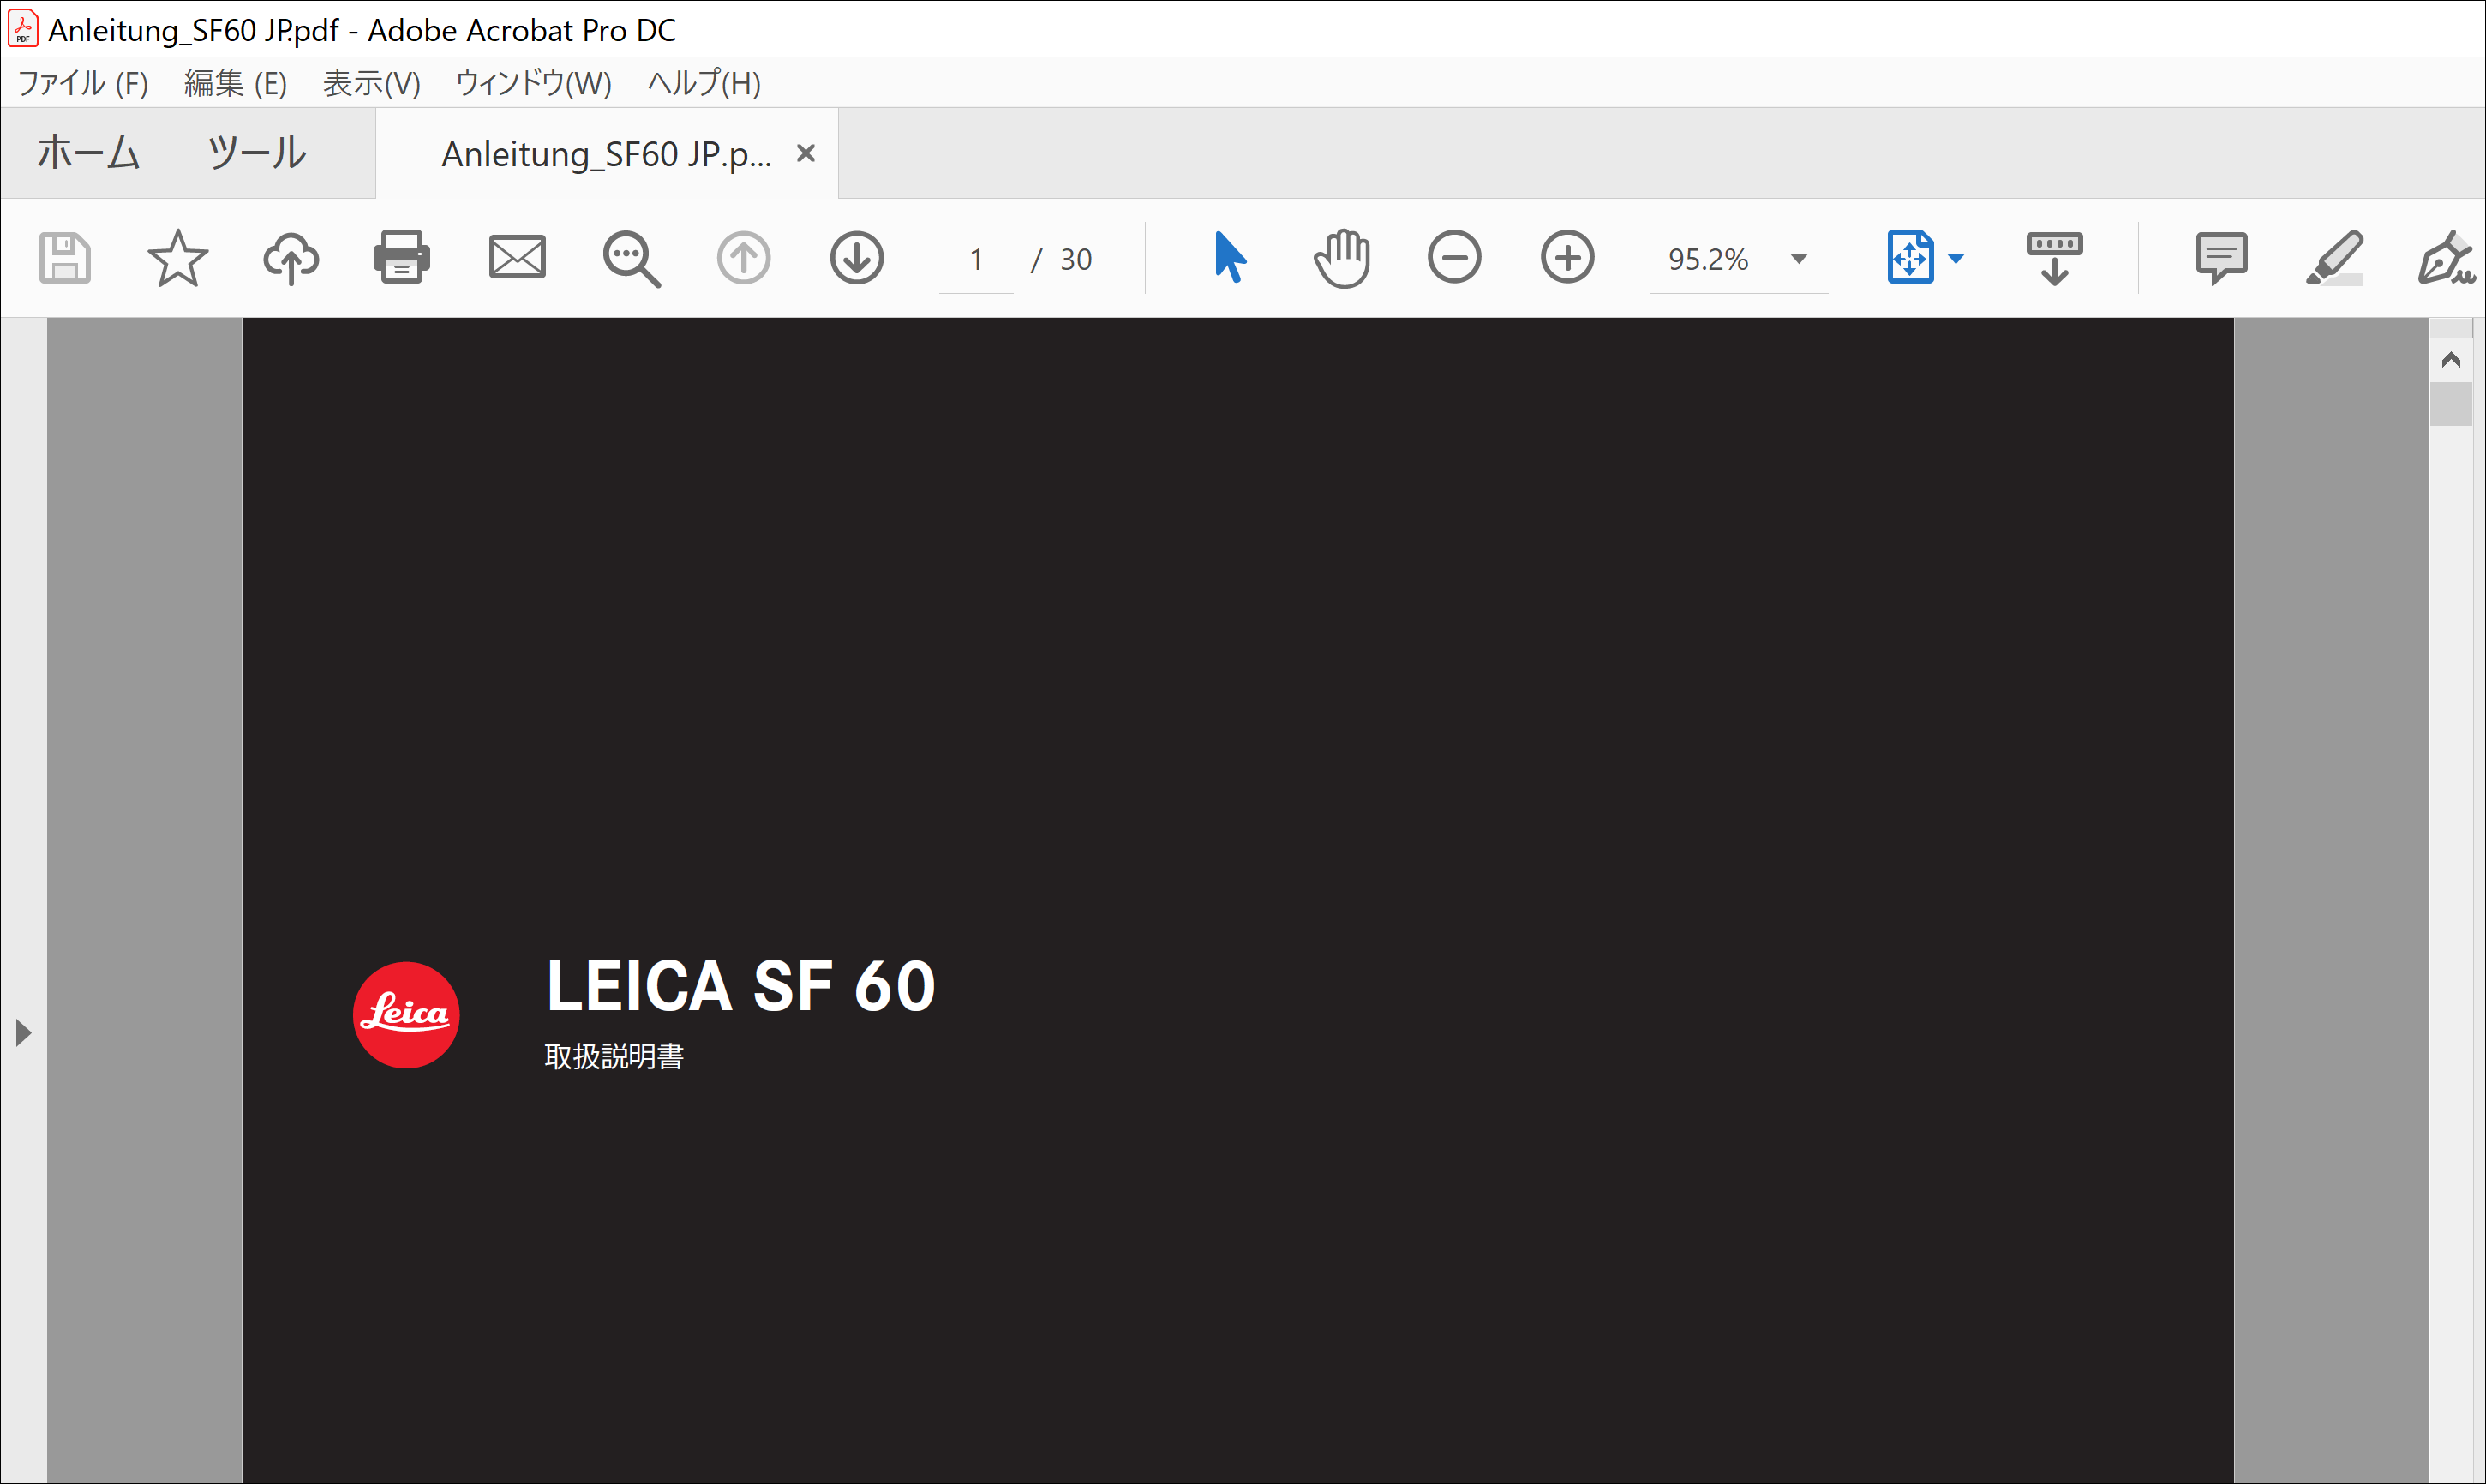2486x1484 pixels.
Task: Click the star bookmark icon
Action: point(178,258)
